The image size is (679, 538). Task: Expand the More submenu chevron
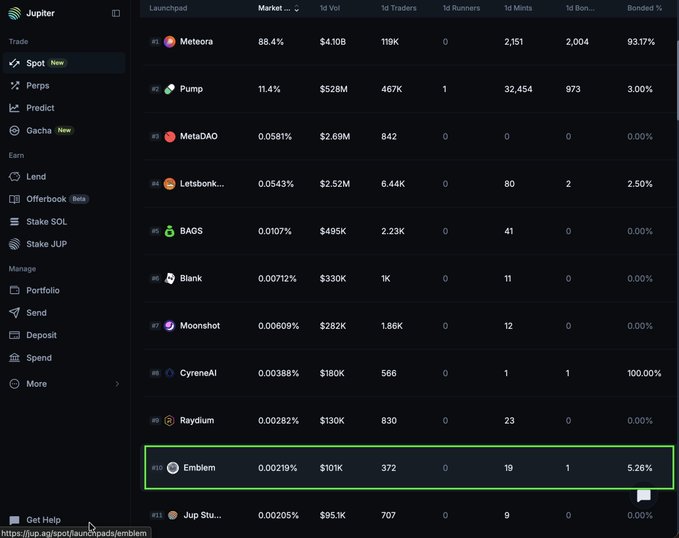(x=117, y=384)
